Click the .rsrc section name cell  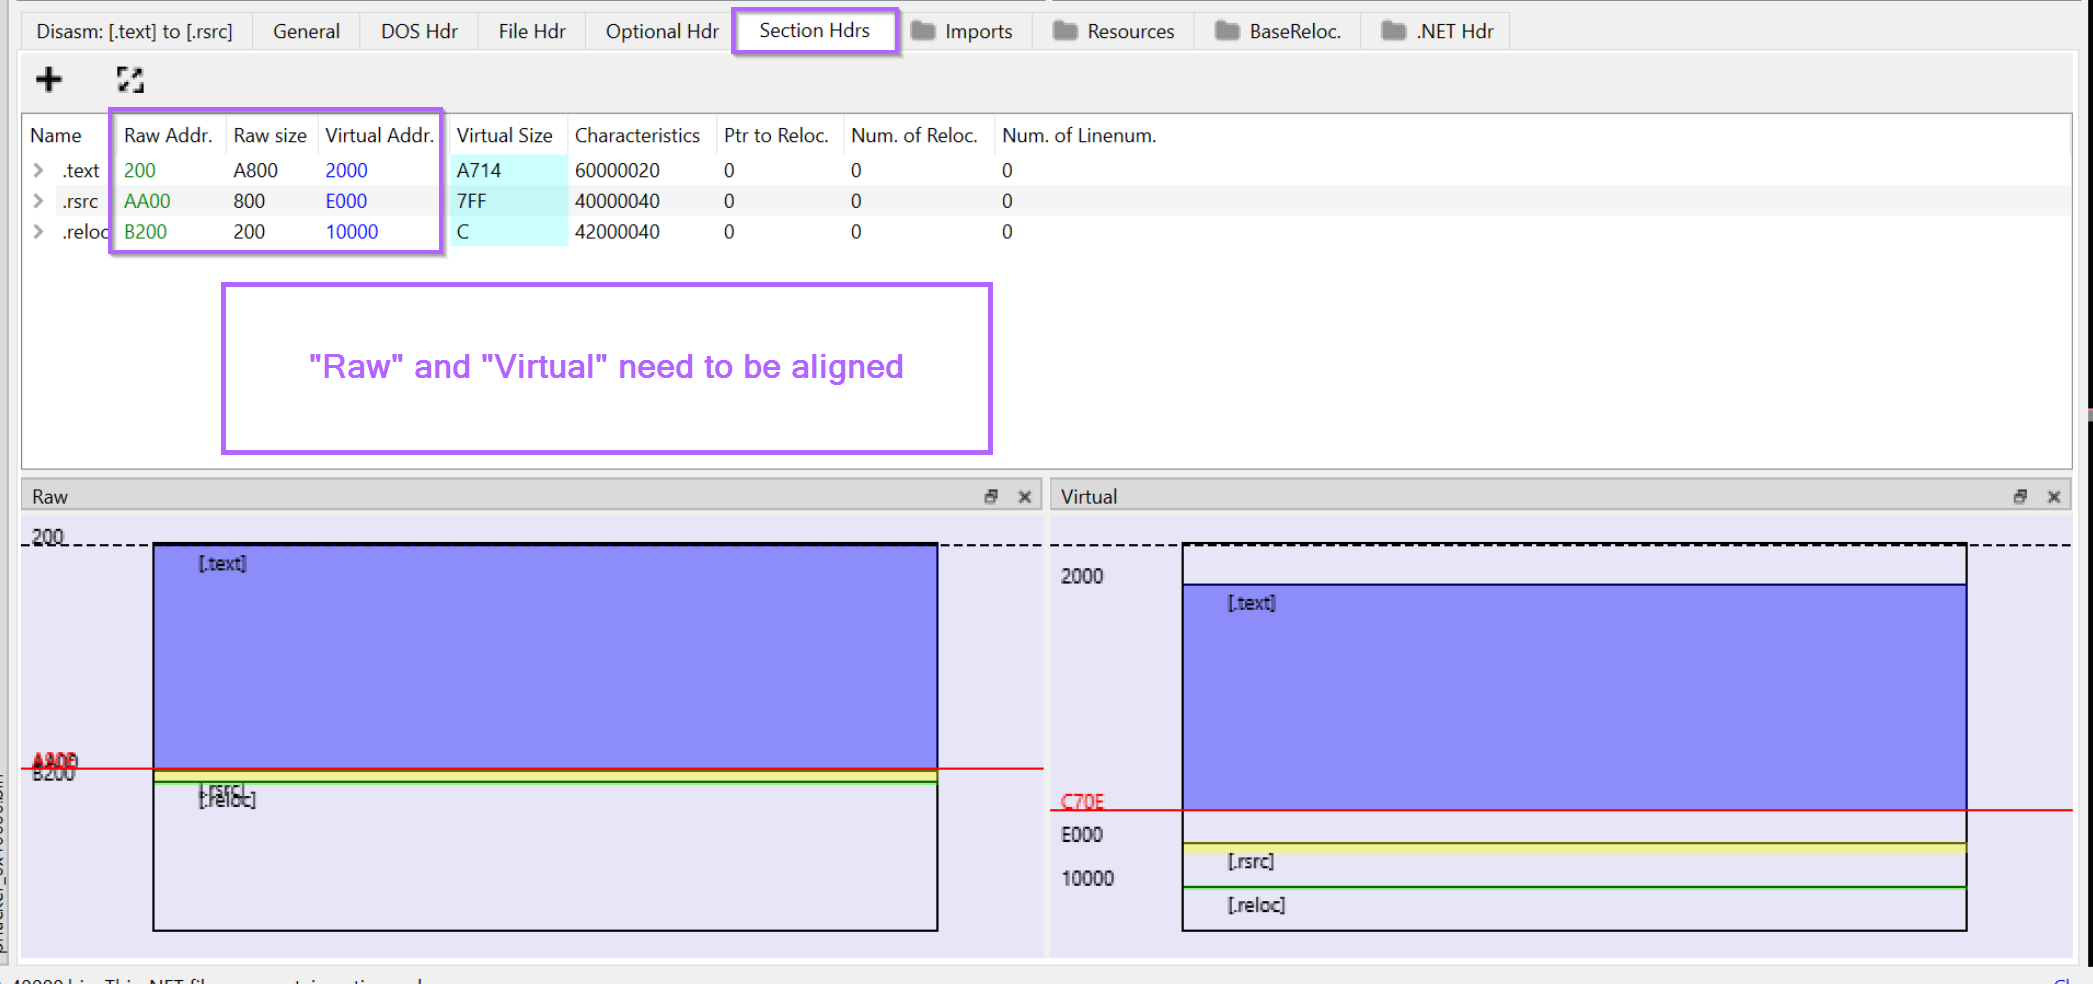pyautogui.click(x=80, y=201)
